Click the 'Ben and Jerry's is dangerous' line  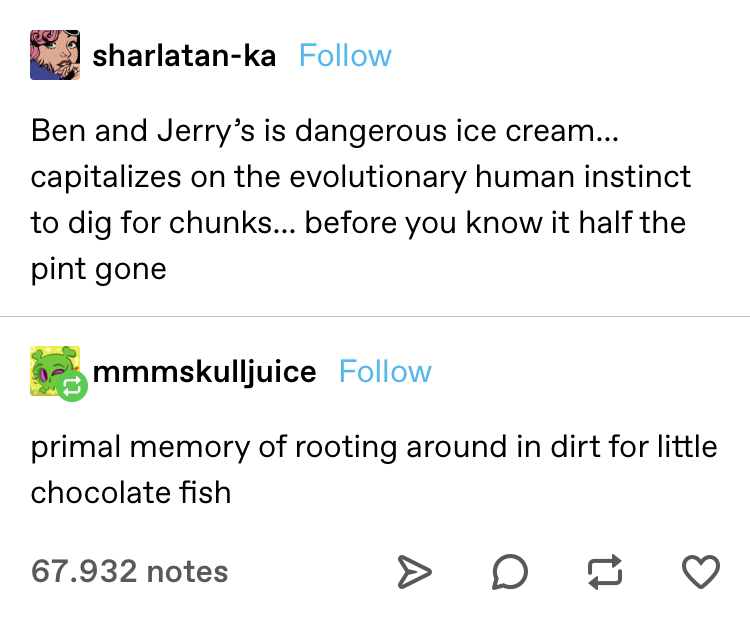(325, 131)
